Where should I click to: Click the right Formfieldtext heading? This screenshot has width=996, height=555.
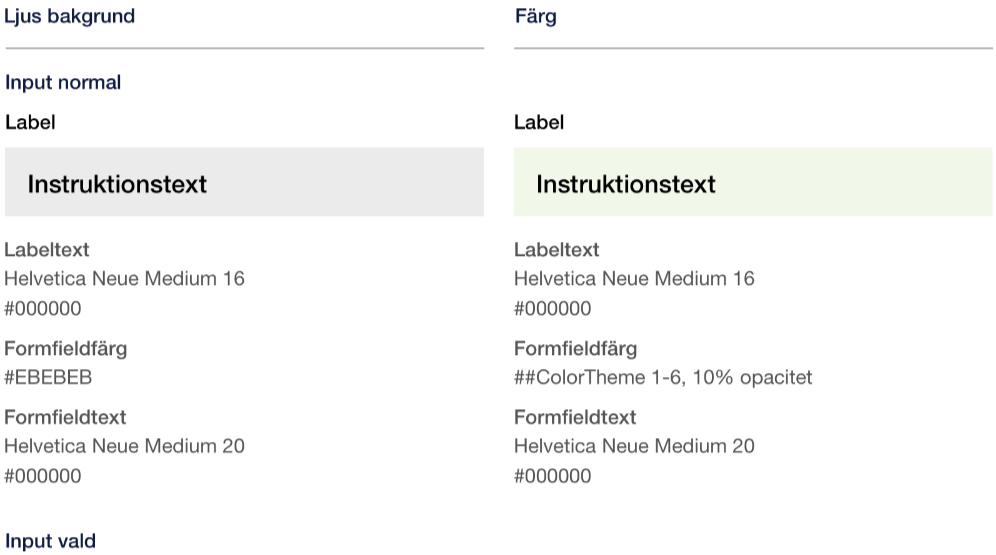pyautogui.click(x=575, y=417)
